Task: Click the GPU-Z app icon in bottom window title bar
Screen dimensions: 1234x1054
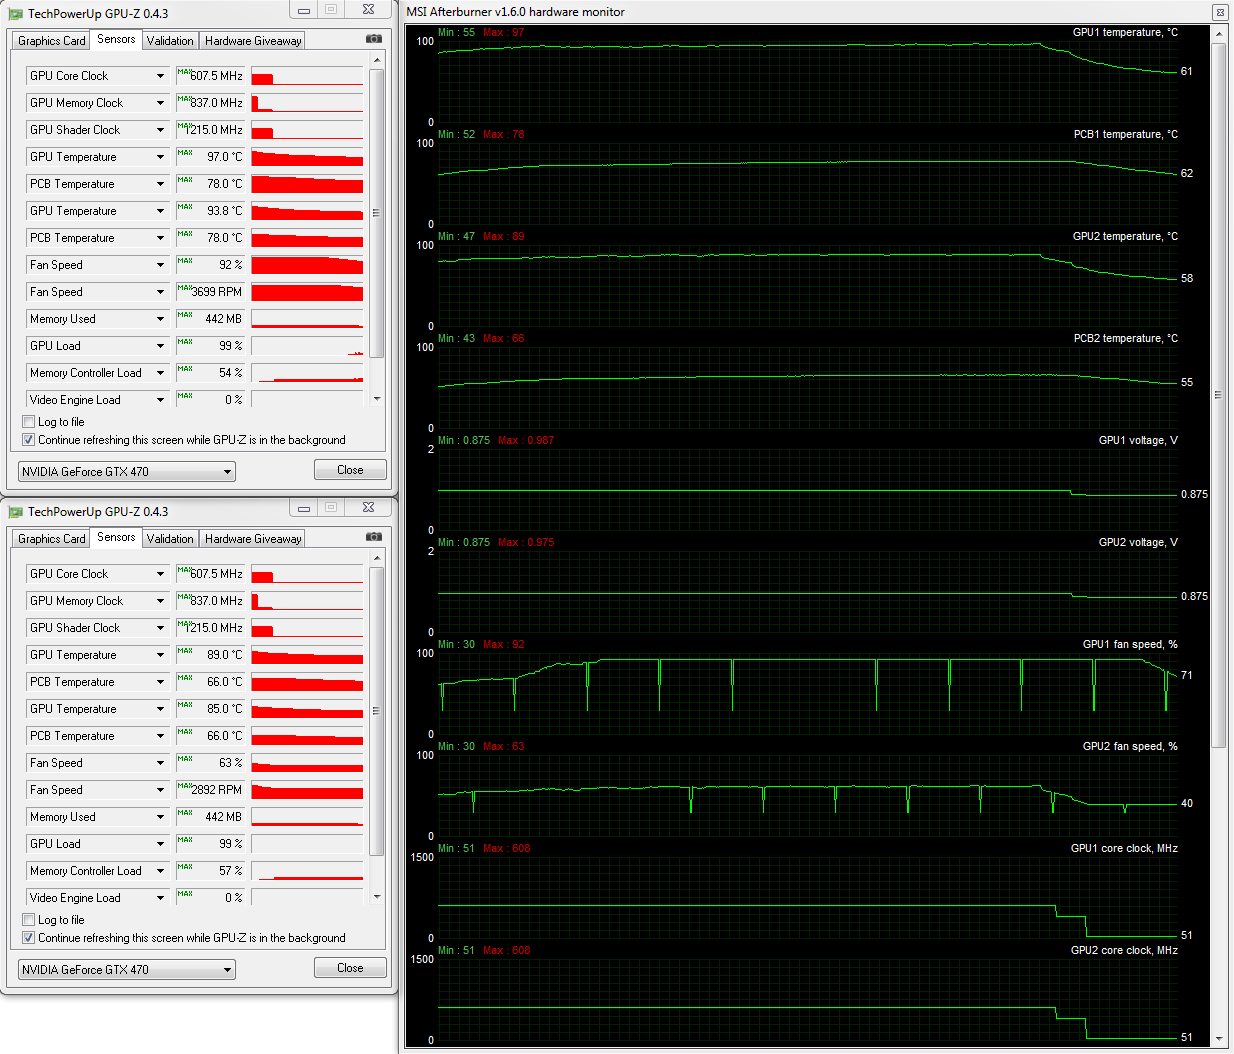Action: tap(15, 512)
